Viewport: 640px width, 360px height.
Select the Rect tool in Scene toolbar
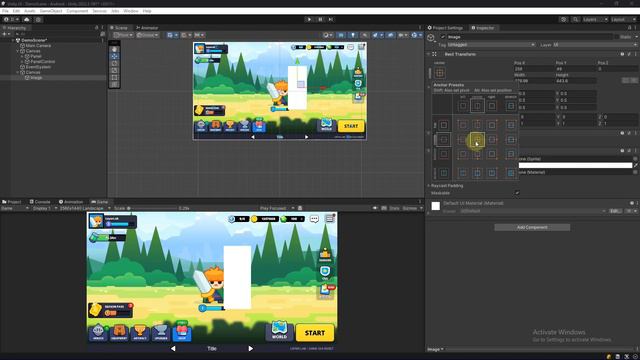click(x=115, y=77)
